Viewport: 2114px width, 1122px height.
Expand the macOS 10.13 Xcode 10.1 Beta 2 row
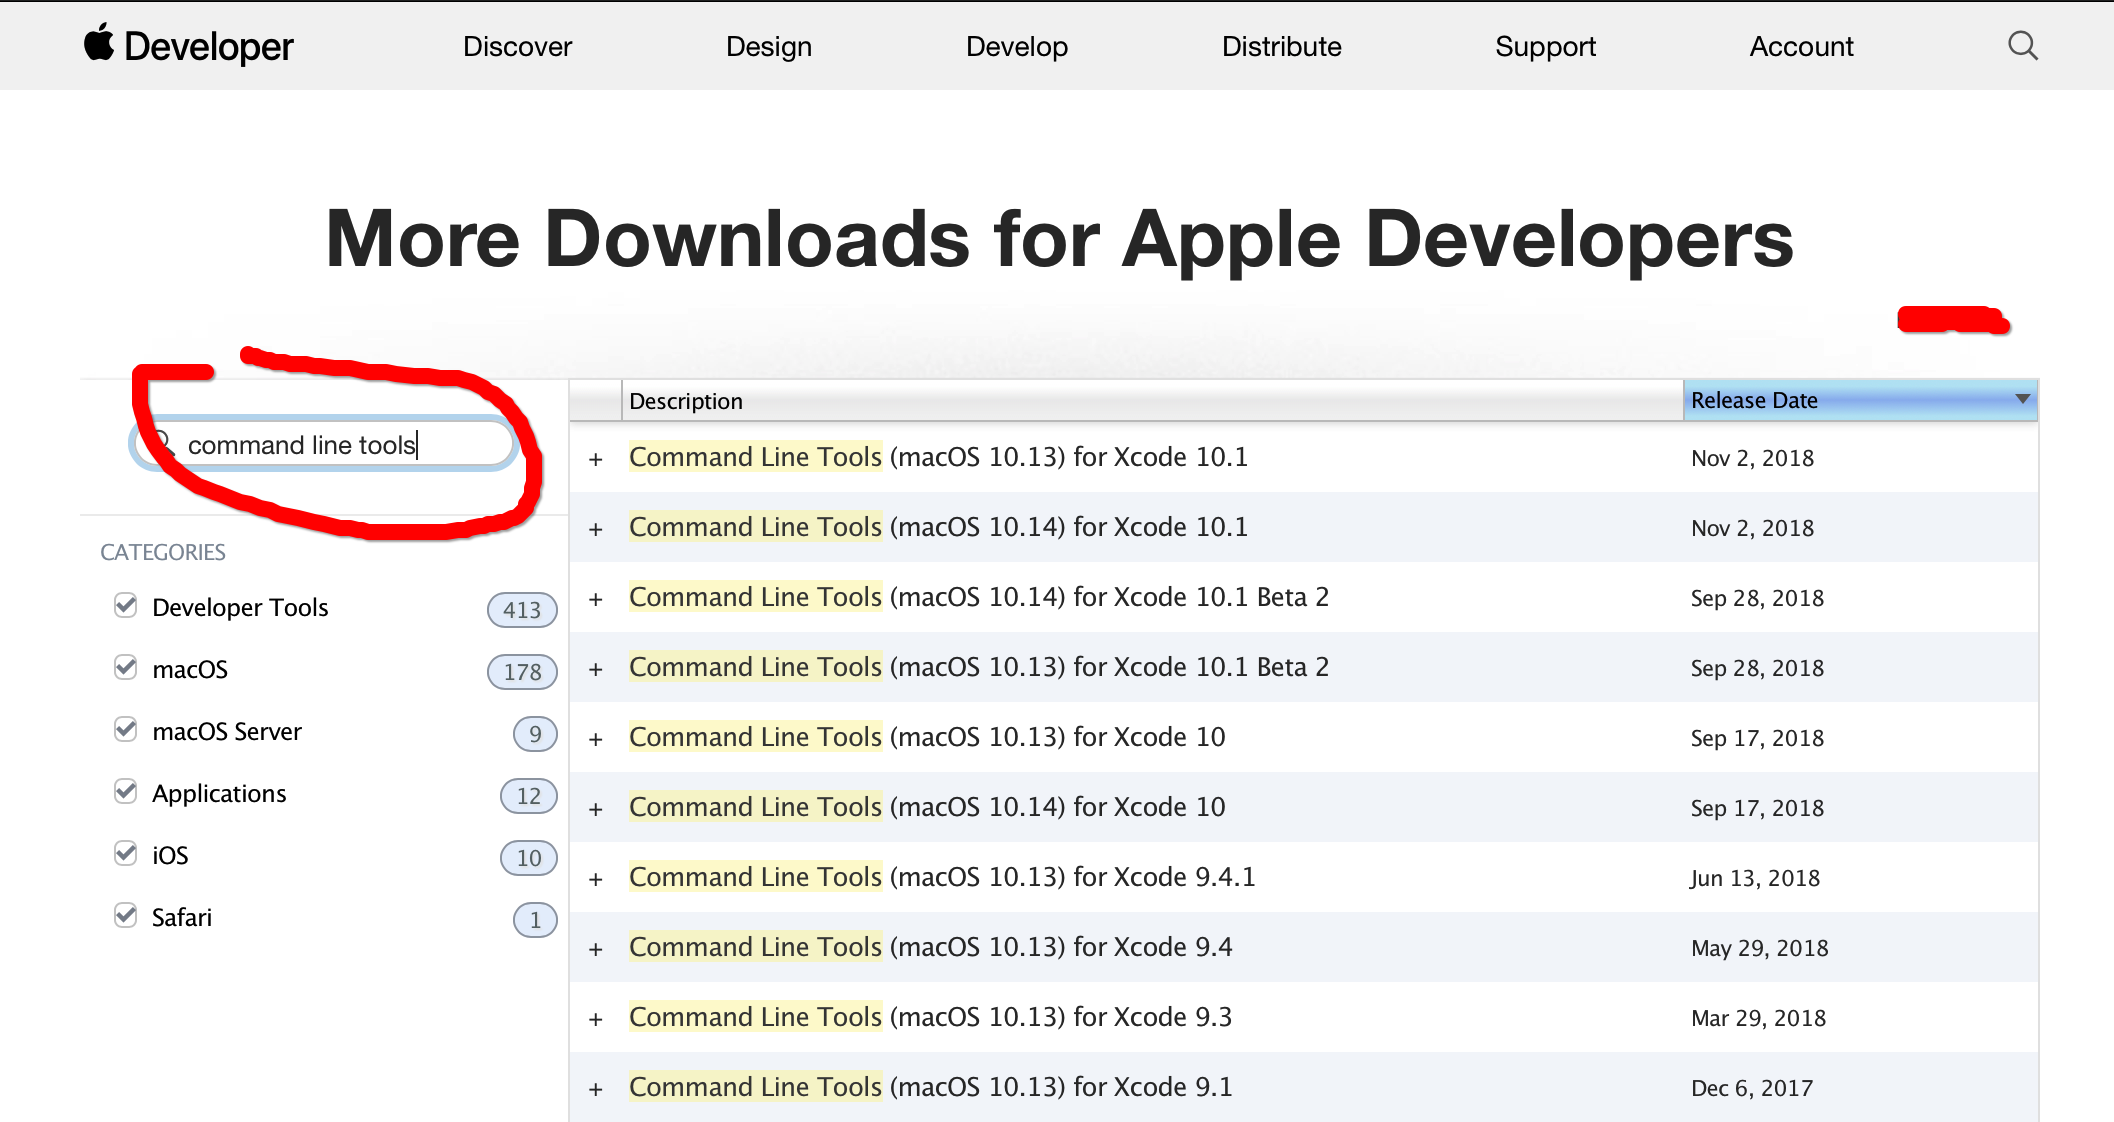pyautogui.click(x=596, y=669)
